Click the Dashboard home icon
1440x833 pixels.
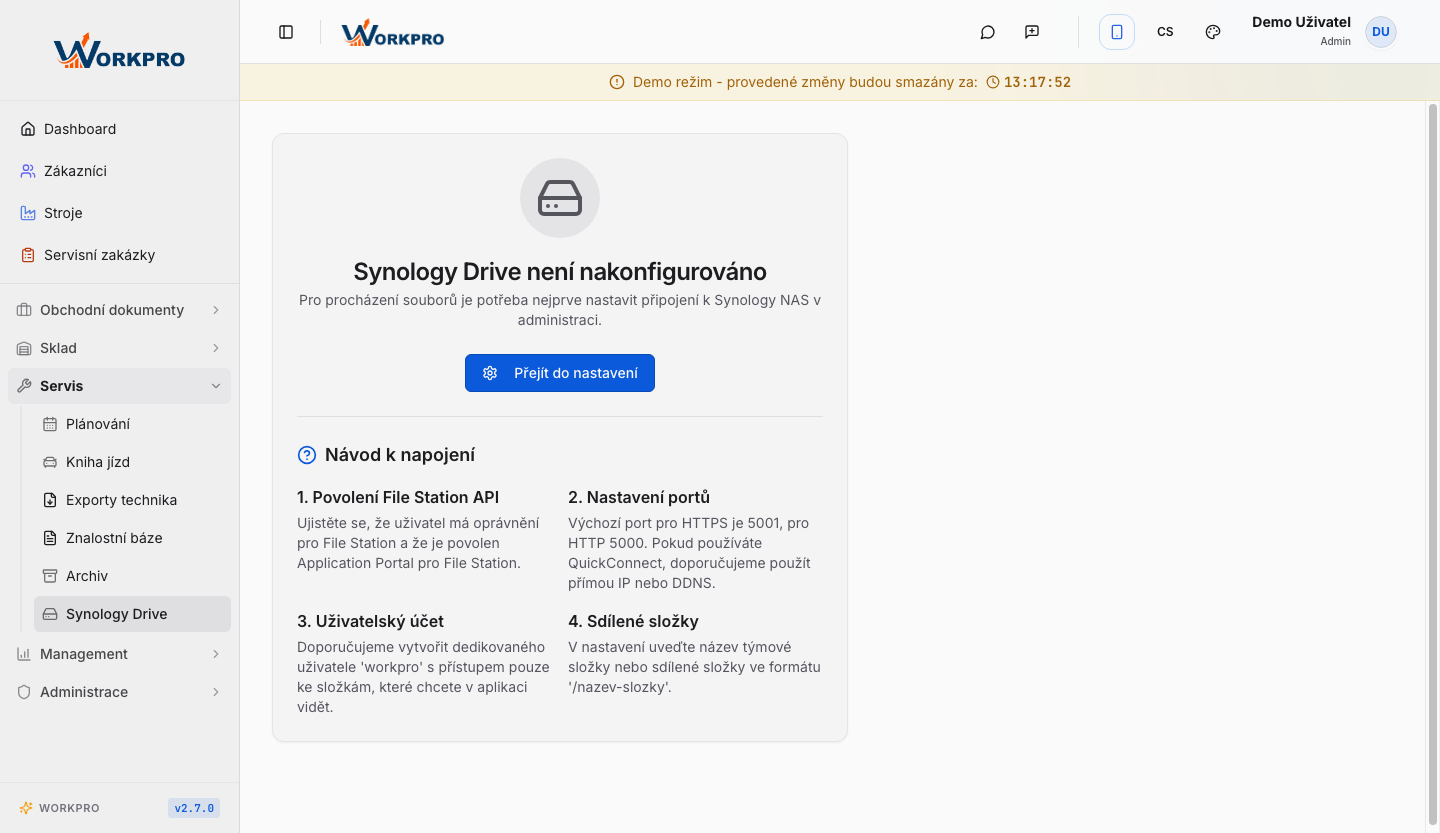click(x=28, y=129)
